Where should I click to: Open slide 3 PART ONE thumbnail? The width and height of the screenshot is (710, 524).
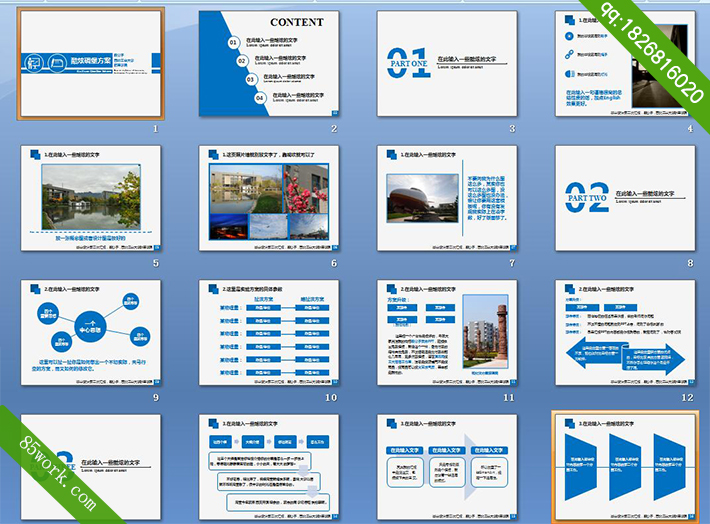click(x=447, y=63)
